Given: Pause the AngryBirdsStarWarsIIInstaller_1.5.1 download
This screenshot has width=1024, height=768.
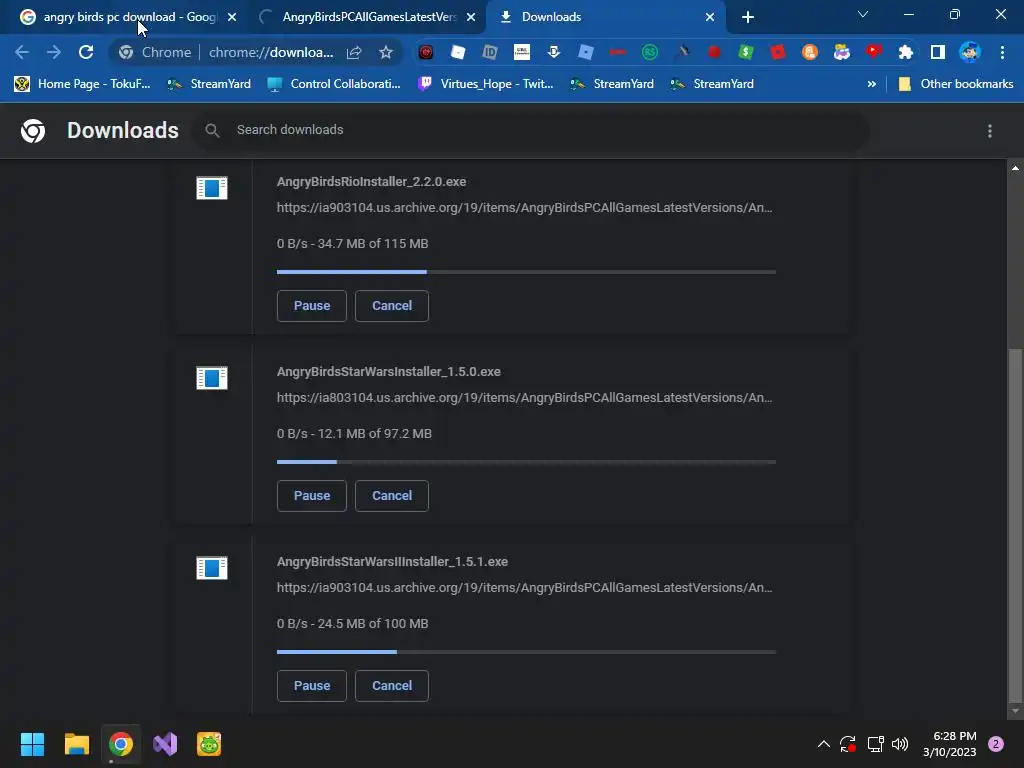Looking at the screenshot, I should point(312,686).
